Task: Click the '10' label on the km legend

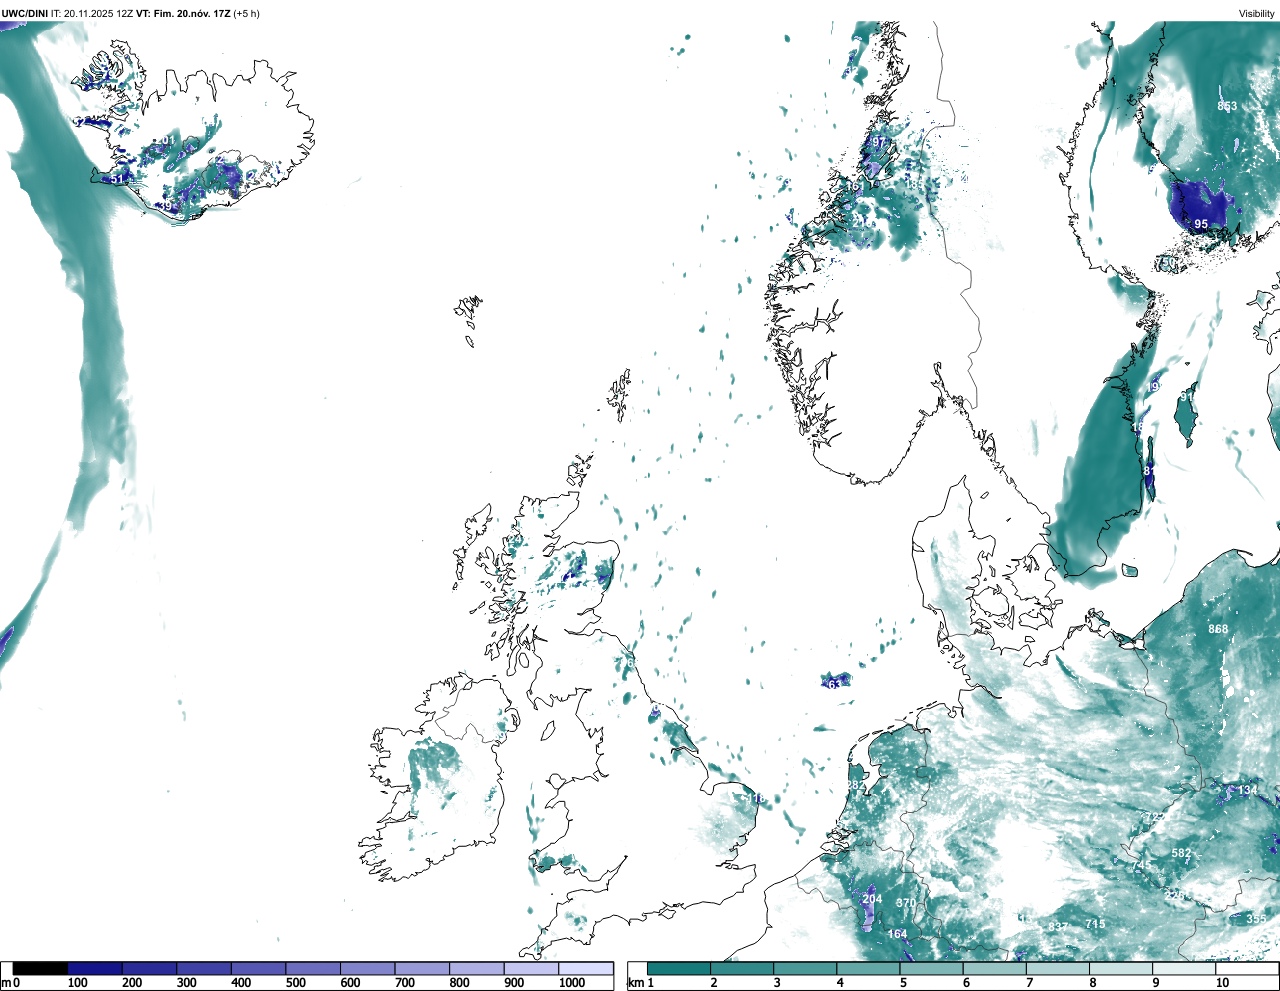Action: pyautogui.click(x=1222, y=983)
